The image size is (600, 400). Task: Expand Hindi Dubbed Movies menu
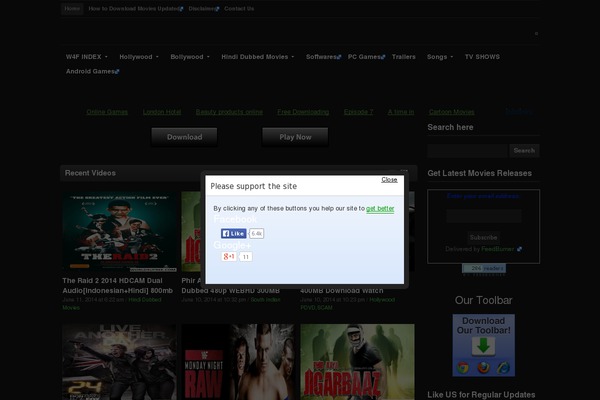coord(257,57)
